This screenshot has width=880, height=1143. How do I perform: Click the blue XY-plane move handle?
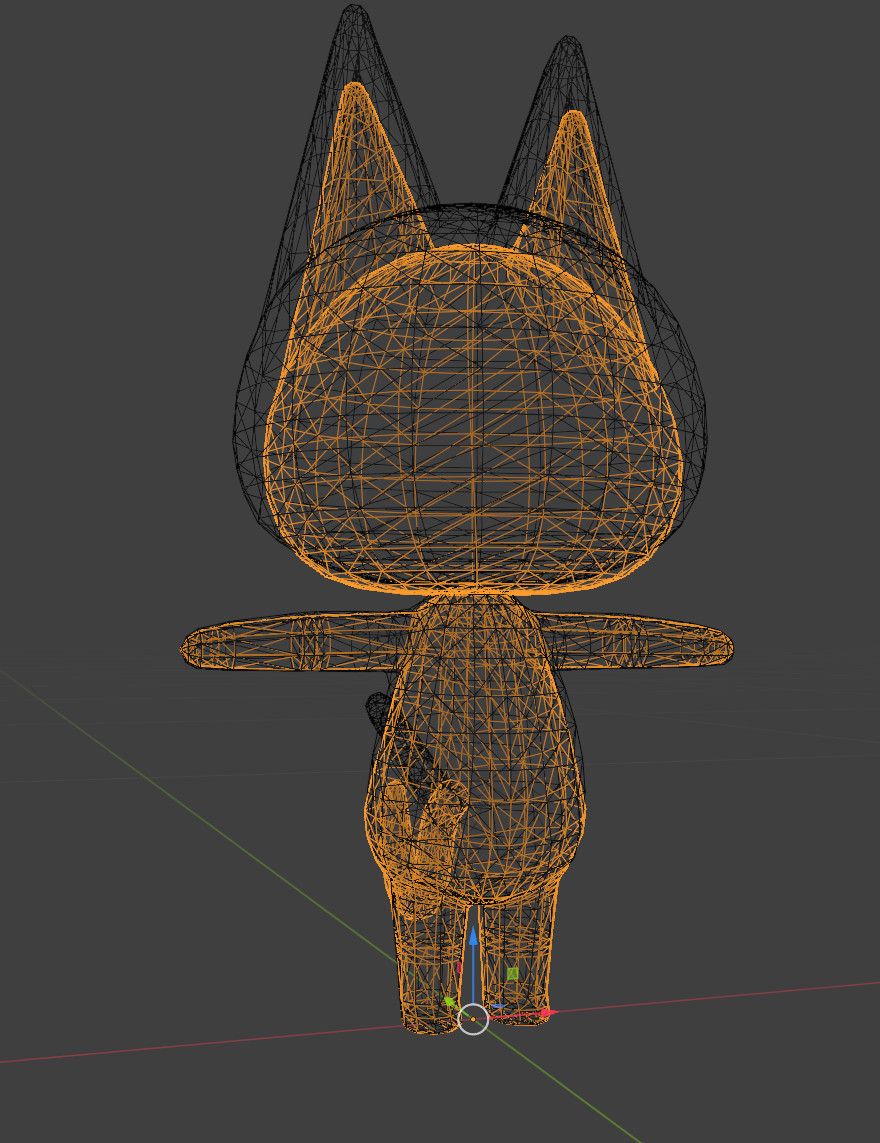coord(498,1006)
